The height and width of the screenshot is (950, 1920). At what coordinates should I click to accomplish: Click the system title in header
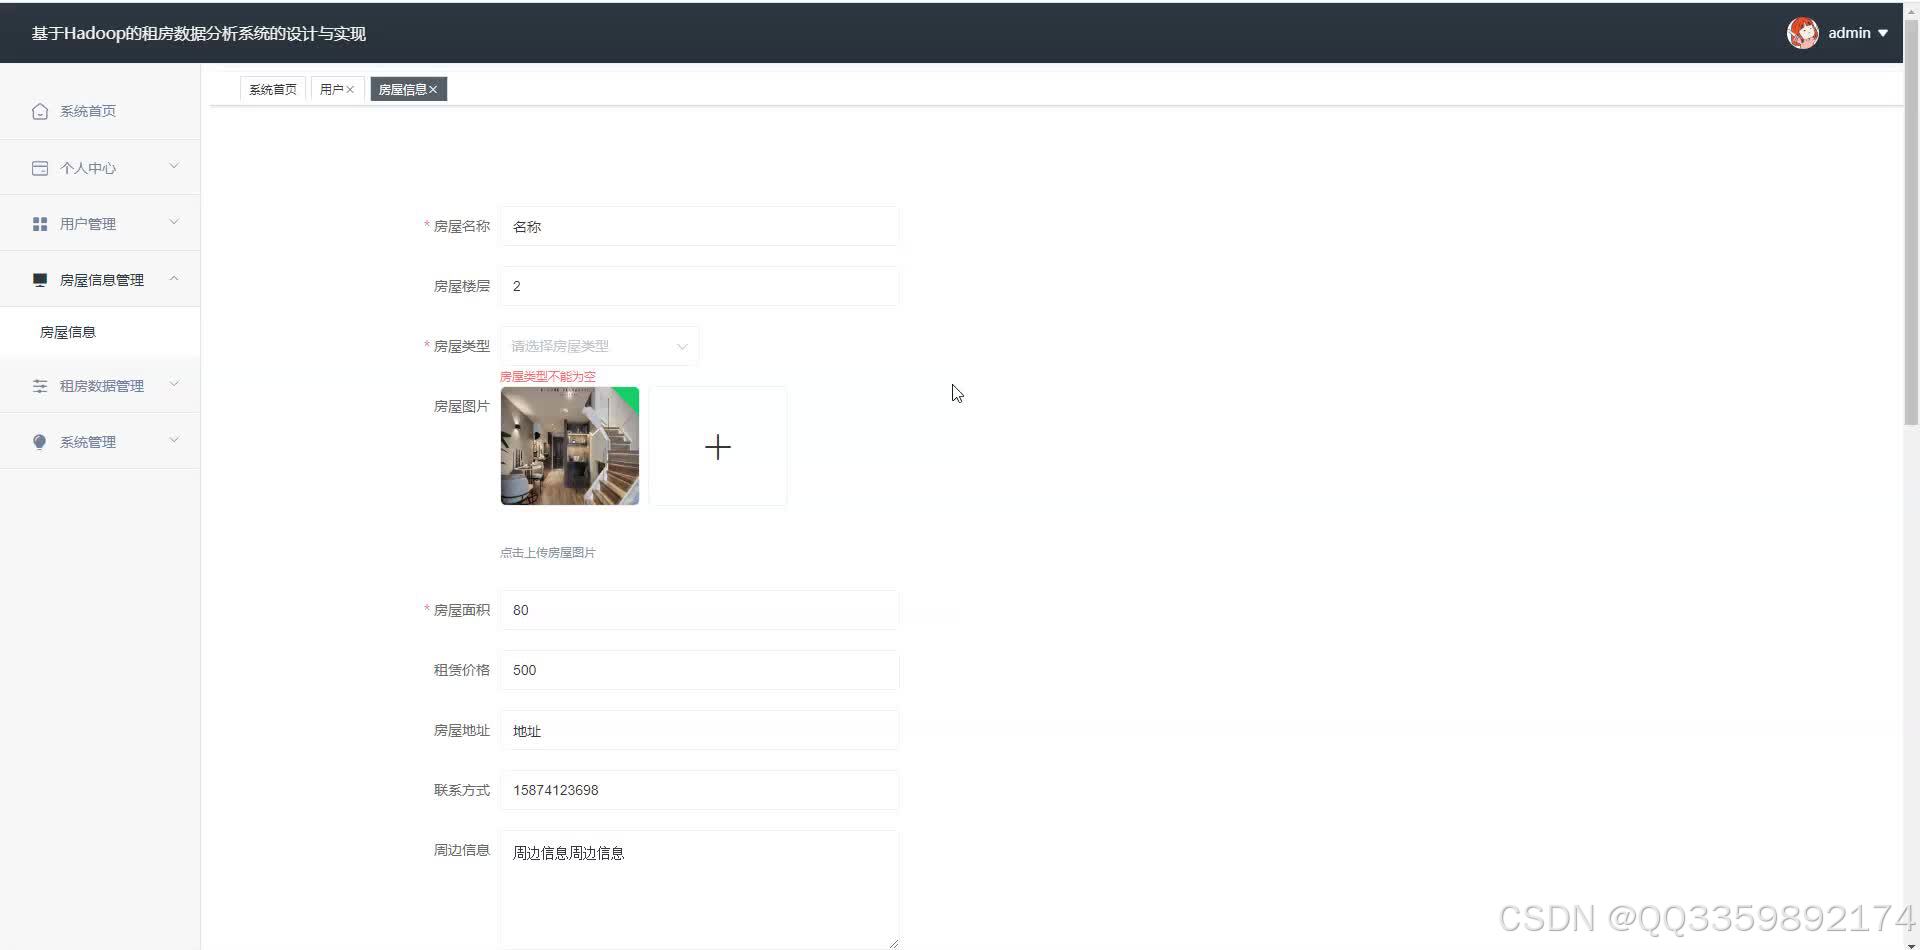[x=199, y=34]
